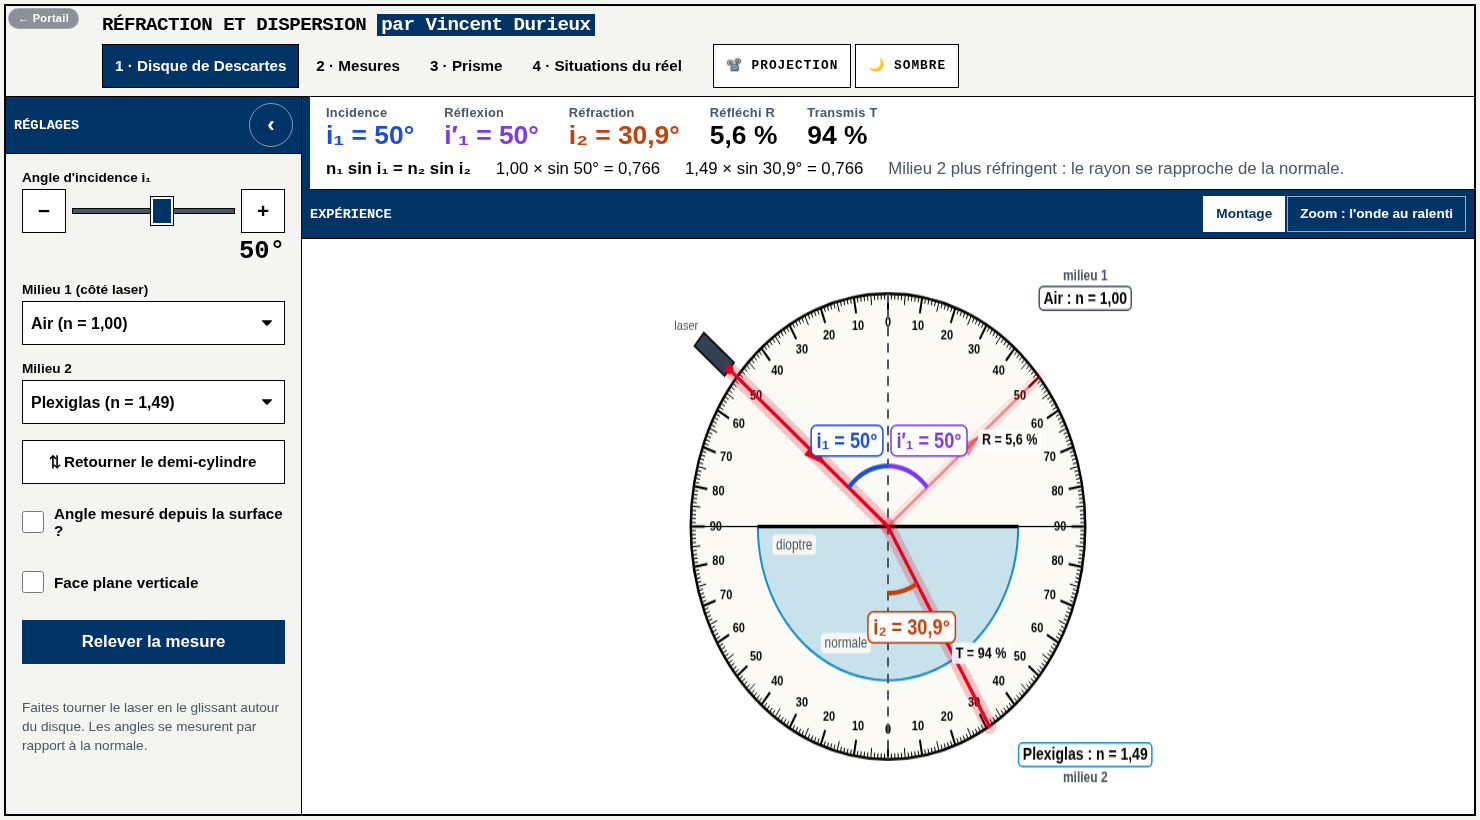
Task: Select the Montage view
Action: 1244,214
